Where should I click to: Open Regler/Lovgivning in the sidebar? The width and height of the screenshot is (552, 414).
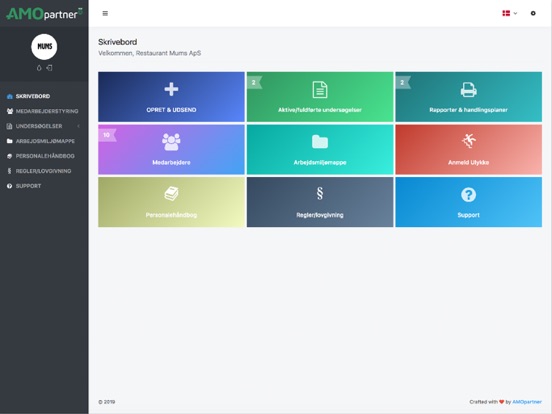[43, 171]
